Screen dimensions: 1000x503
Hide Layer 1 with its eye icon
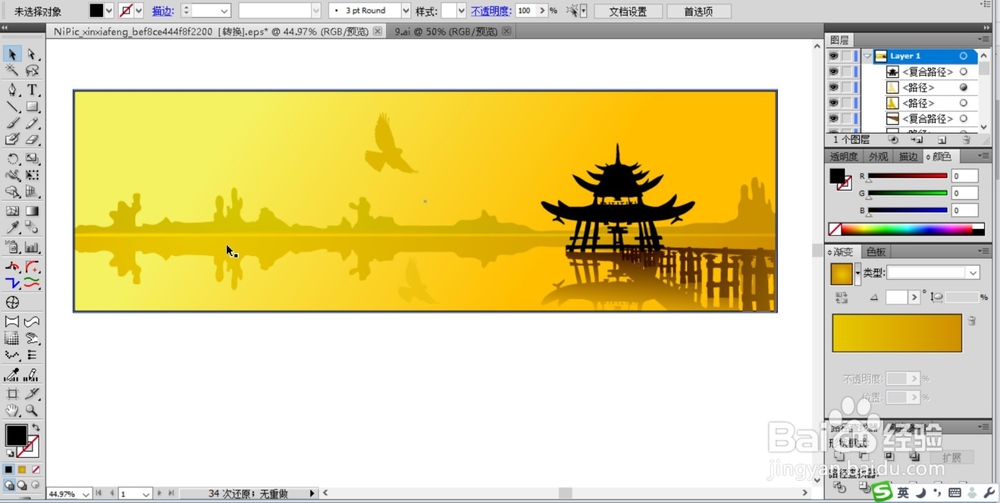pyautogui.click(x=834, y=56)
